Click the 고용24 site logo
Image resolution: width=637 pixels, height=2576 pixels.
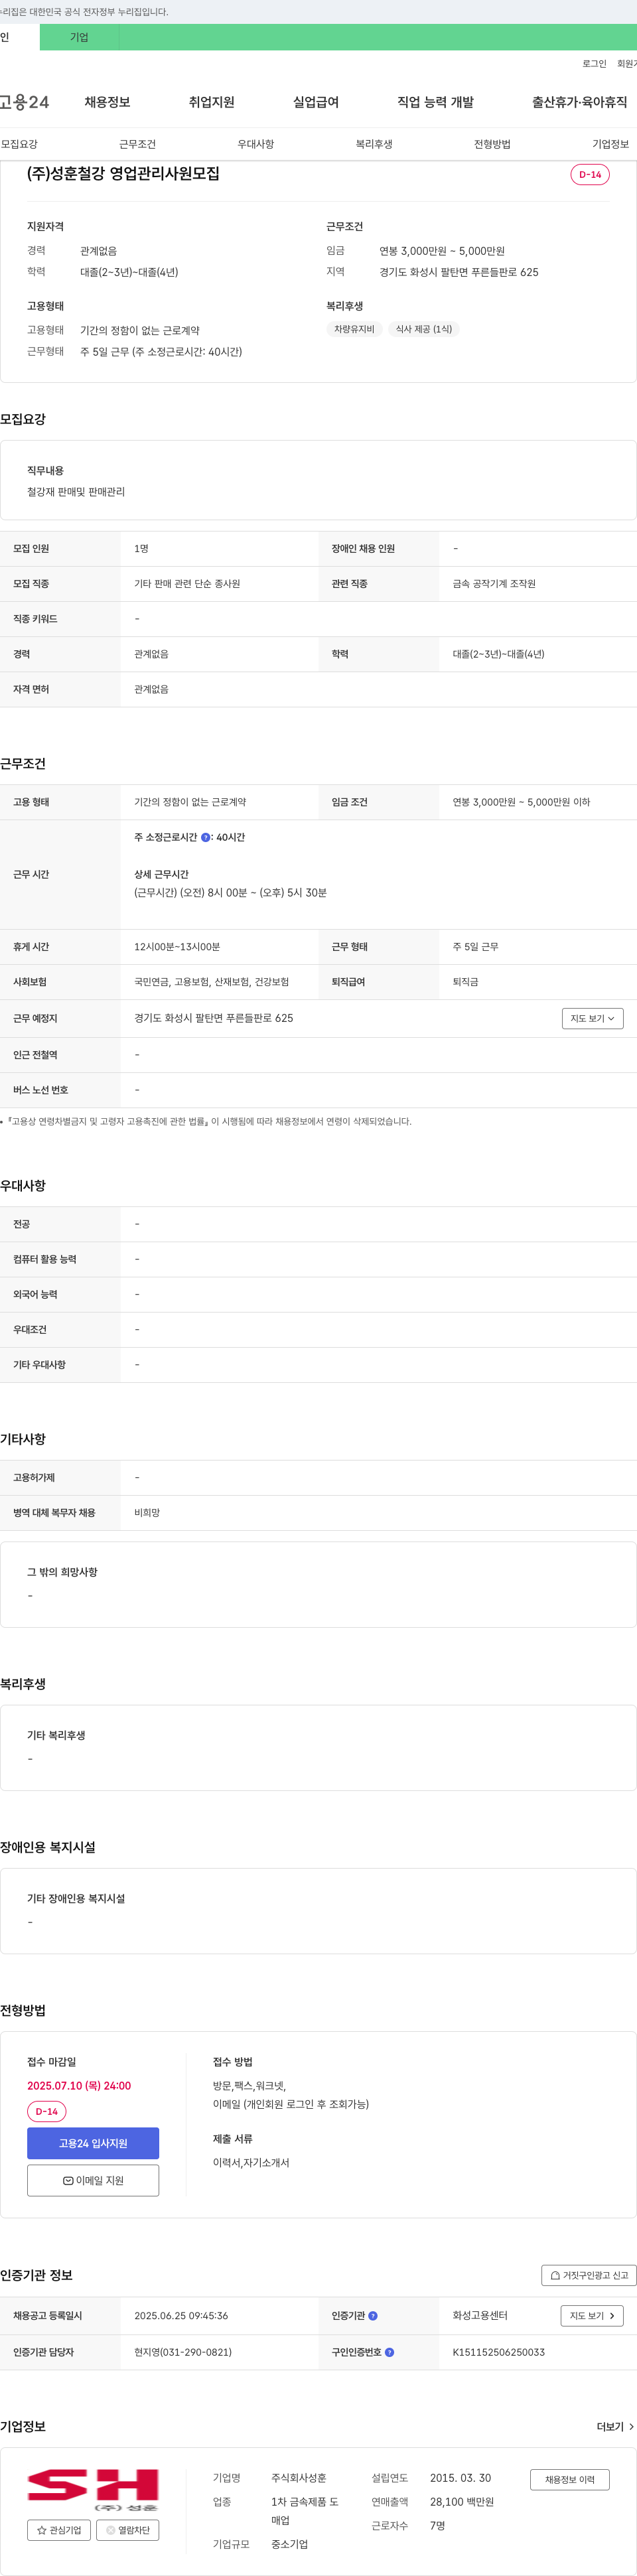[24, 102]
